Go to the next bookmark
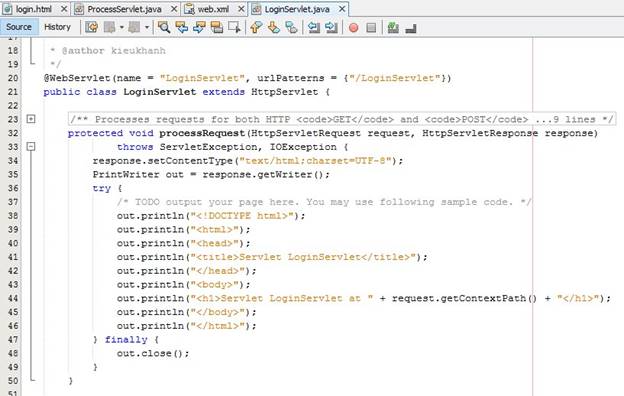 pyautogui.click(x=273, y=27)
